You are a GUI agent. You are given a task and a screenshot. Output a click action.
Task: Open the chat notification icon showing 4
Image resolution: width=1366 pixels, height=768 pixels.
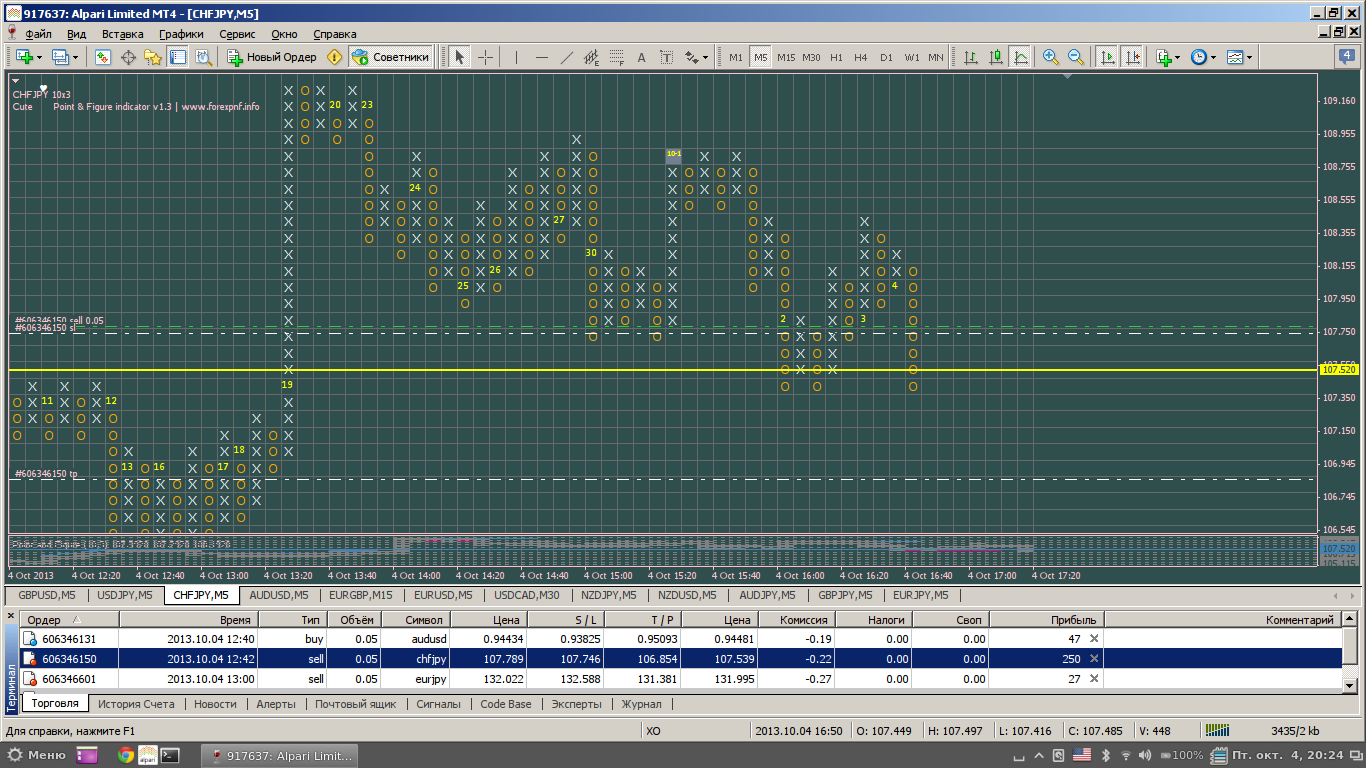coord(1346,57)
